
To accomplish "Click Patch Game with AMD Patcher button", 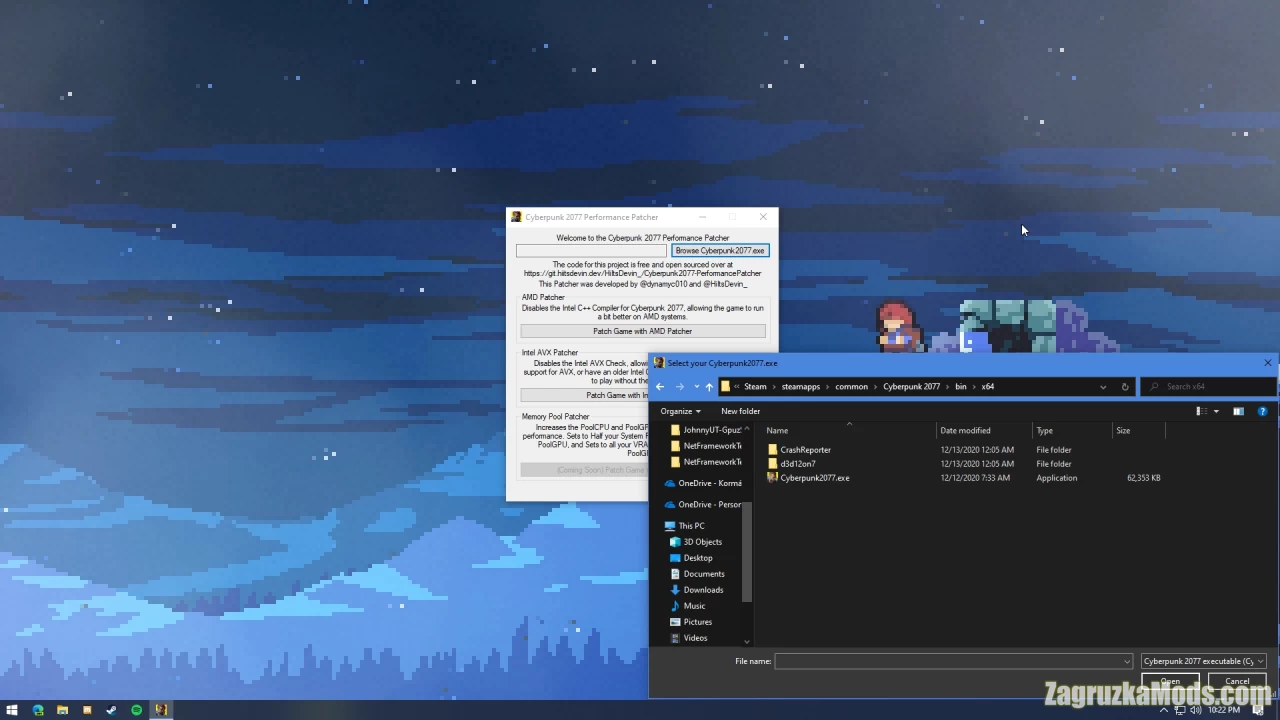I will pyautogui.click(x=642, y=331).
